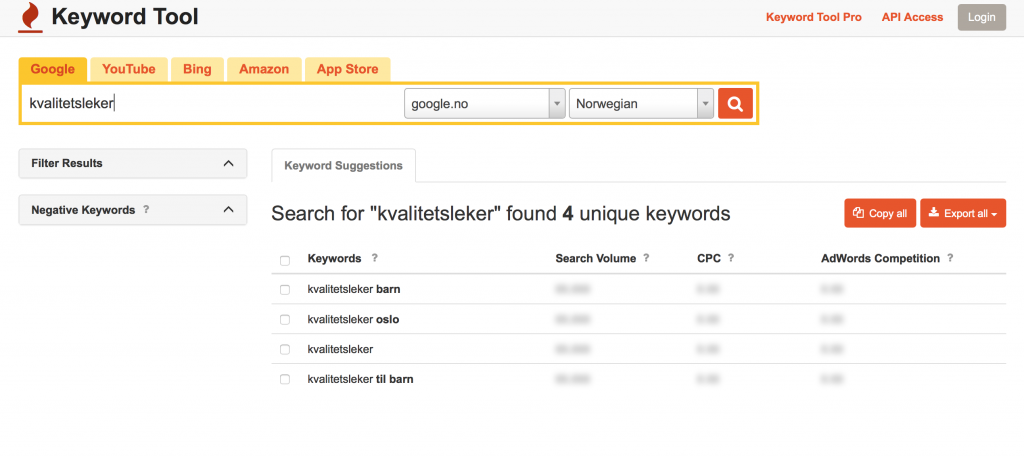Open the Export all dropdown

963,214
